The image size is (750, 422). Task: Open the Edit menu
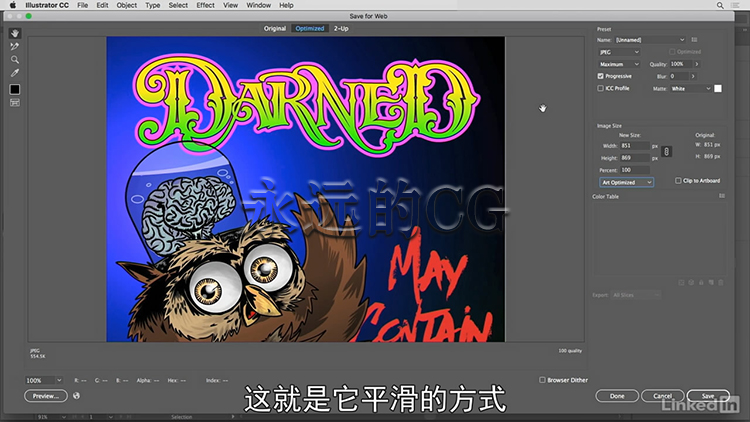[102, 5]
